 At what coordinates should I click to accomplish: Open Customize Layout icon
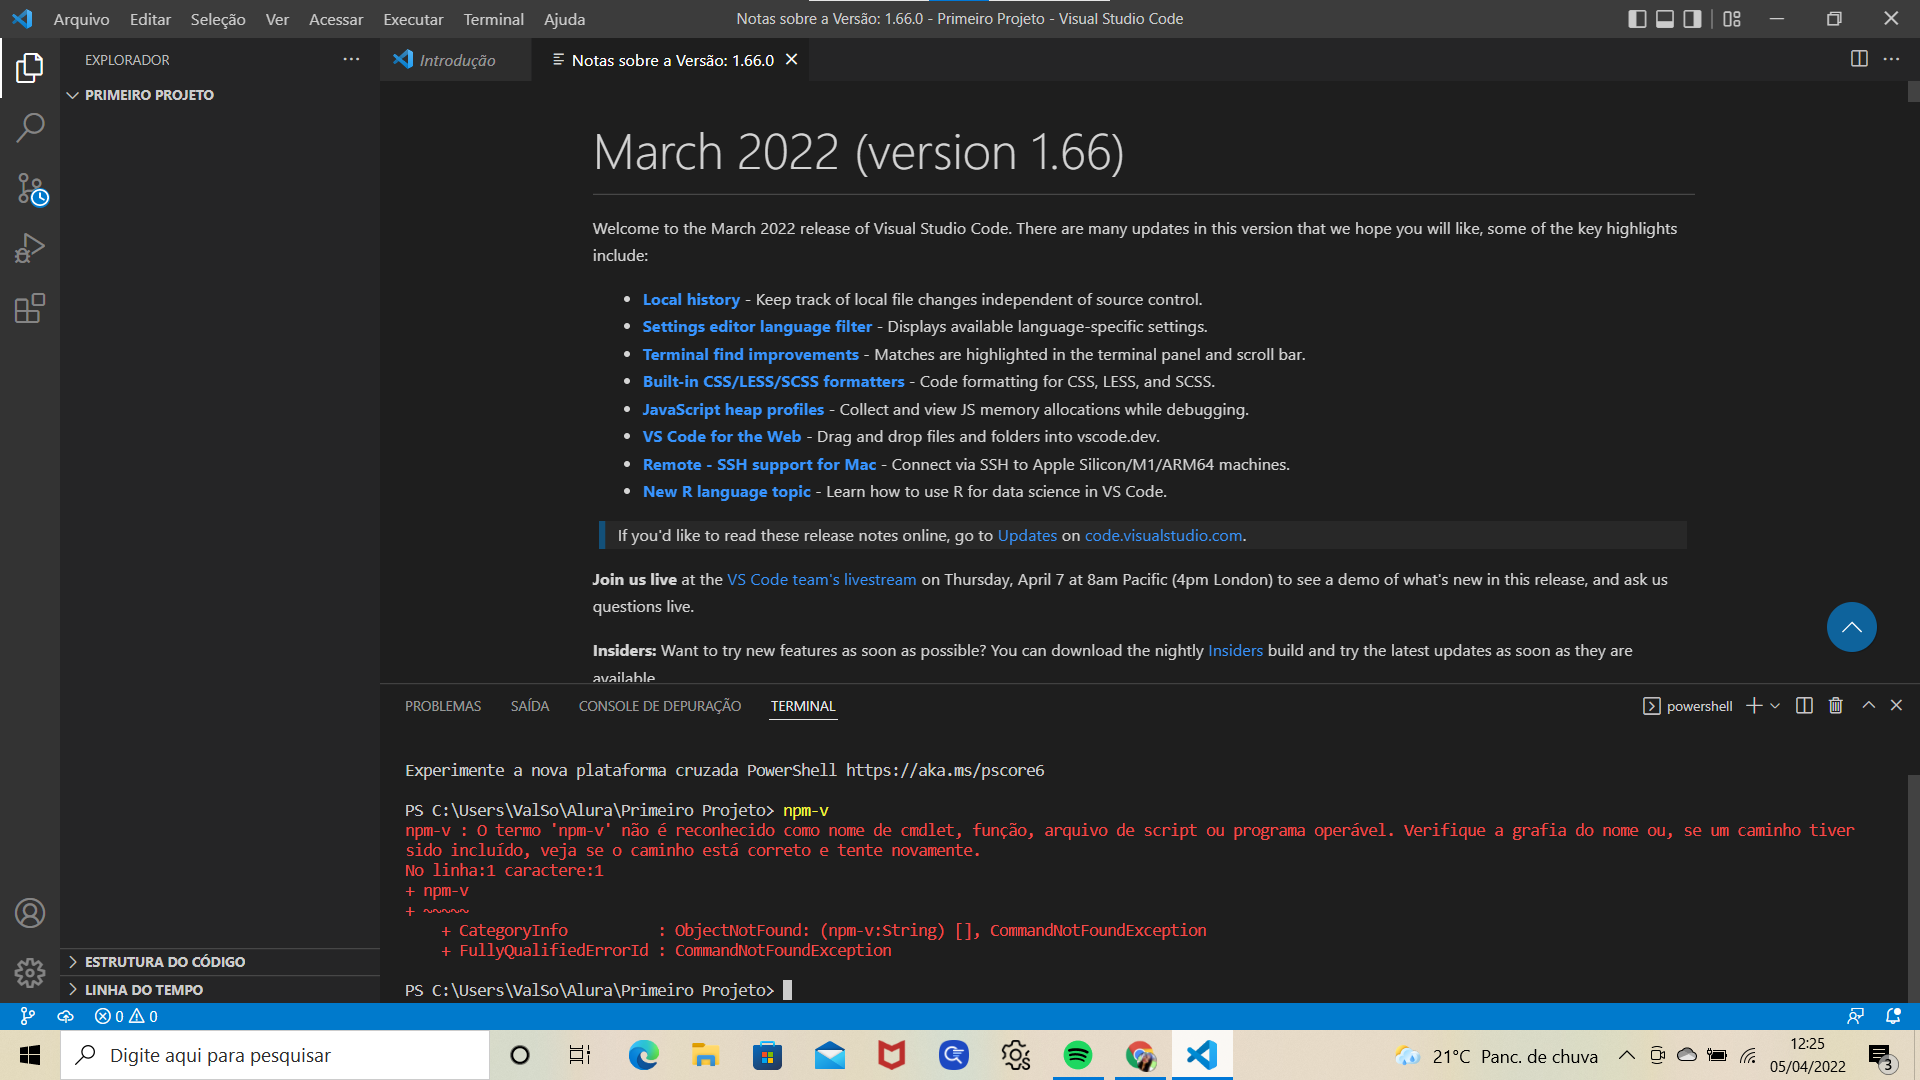[1732, 19]
